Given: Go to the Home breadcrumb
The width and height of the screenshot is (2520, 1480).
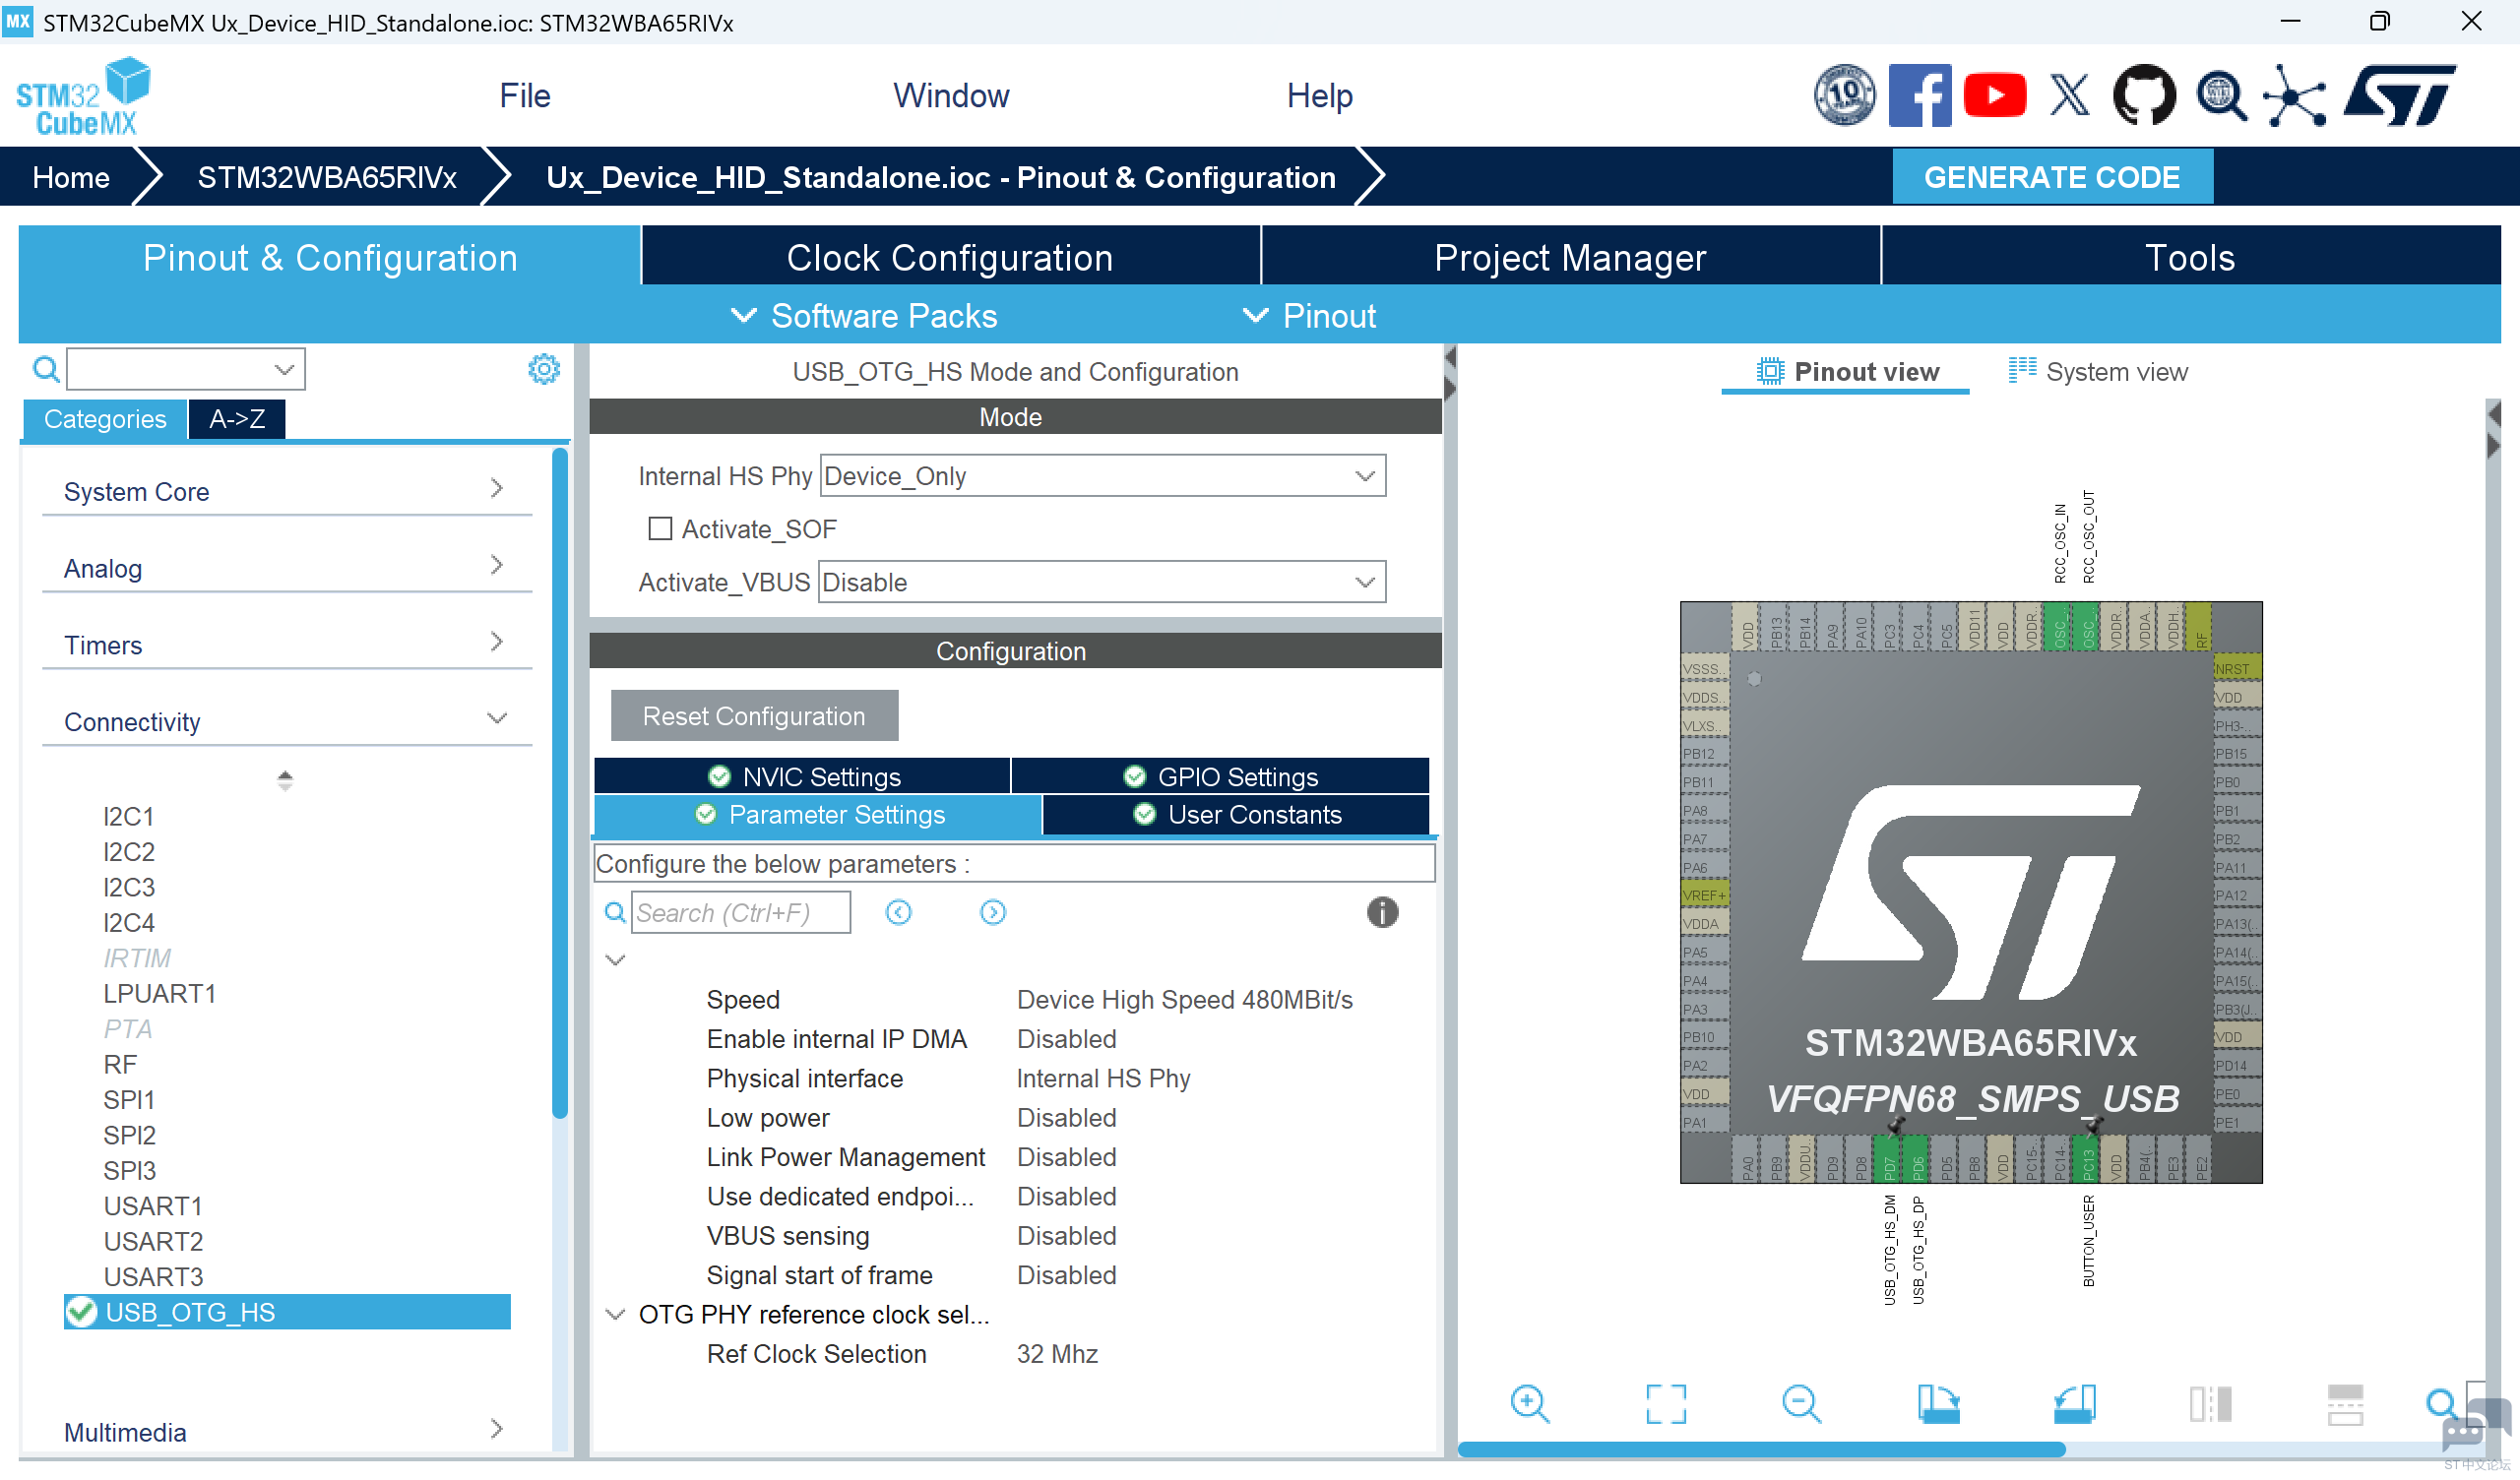Looking at the screenshot, I should [x=71, y=177].
